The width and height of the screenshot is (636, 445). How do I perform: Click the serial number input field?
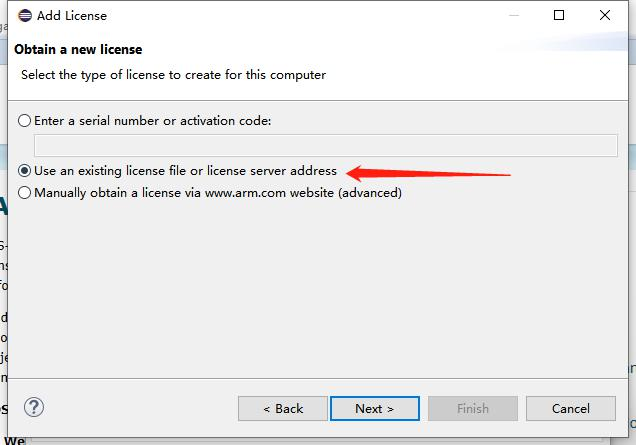[325, 146]
